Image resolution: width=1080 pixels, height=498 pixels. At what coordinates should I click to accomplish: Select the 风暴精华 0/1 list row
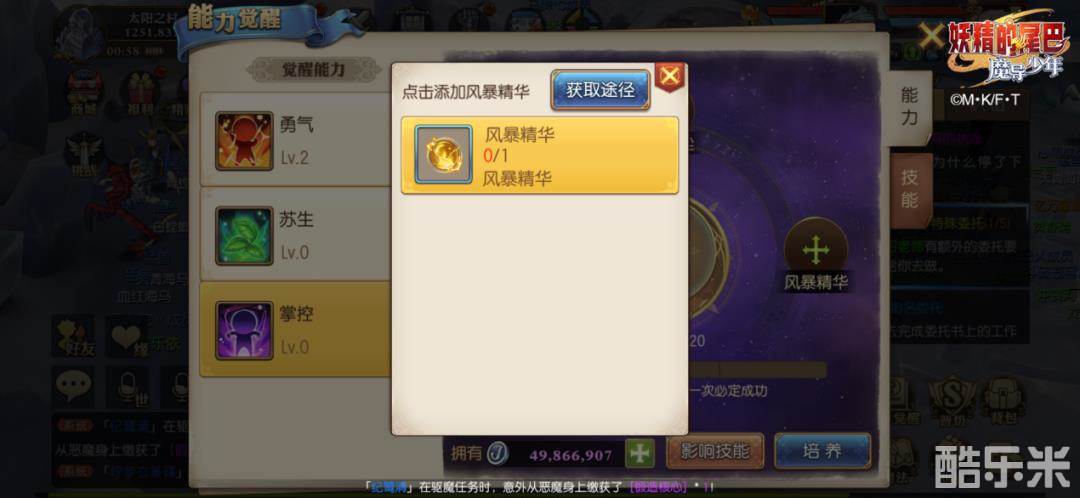[x=540, y=155]
